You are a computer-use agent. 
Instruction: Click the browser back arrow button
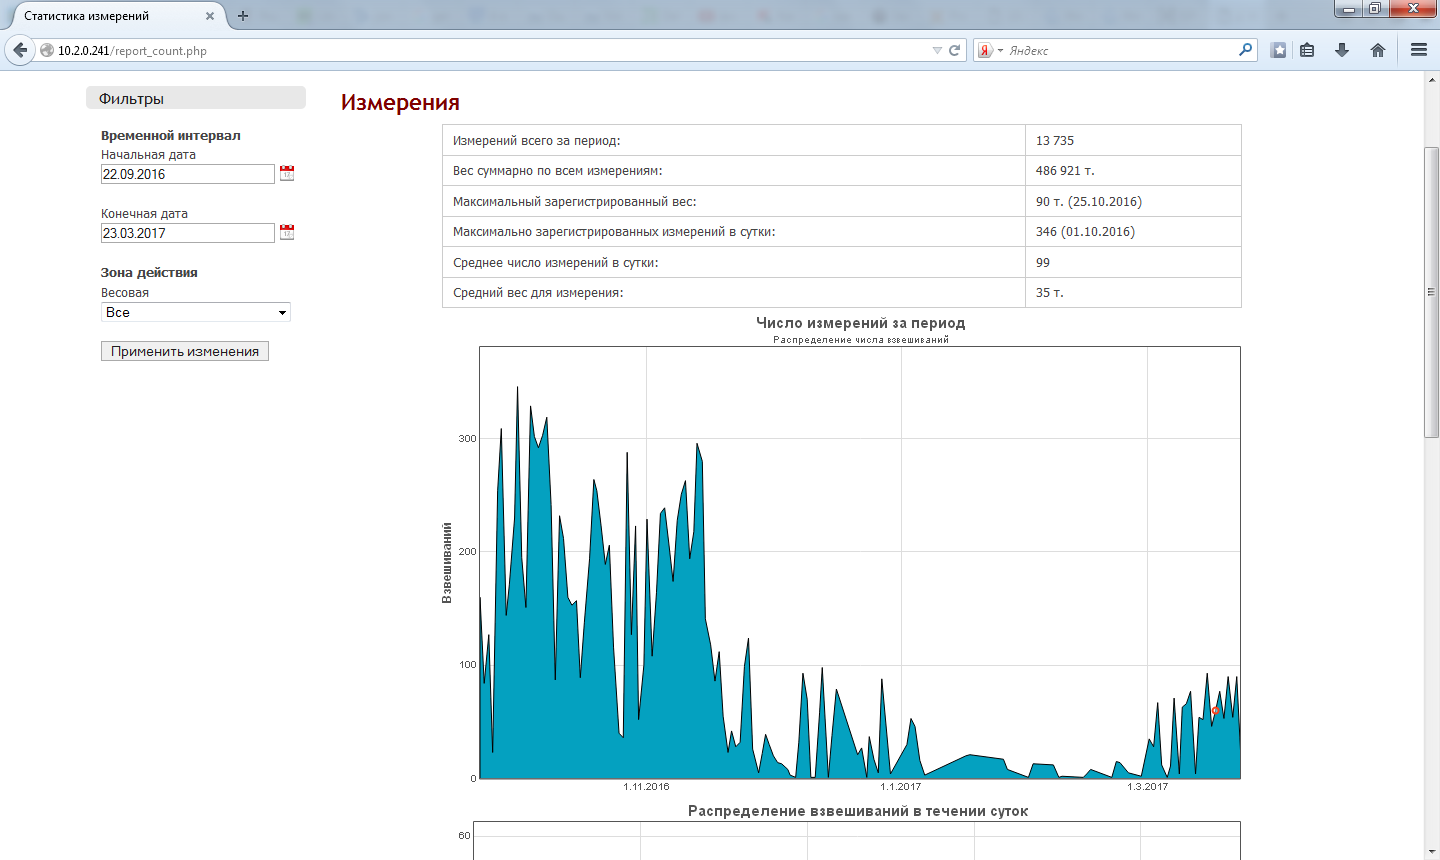pos(20,50)
